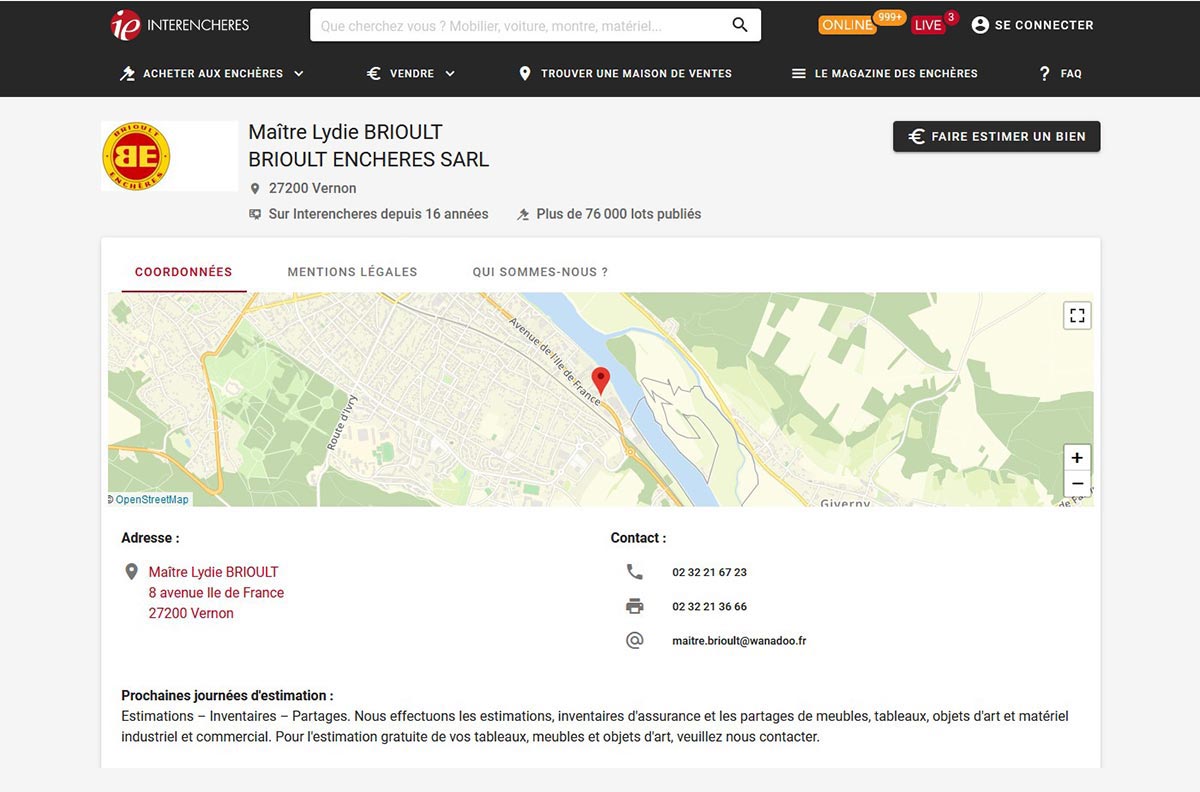Toggle map fullscreen view
The height and width of the screenshot is (792, 1200).
(x=1077, y=316)
